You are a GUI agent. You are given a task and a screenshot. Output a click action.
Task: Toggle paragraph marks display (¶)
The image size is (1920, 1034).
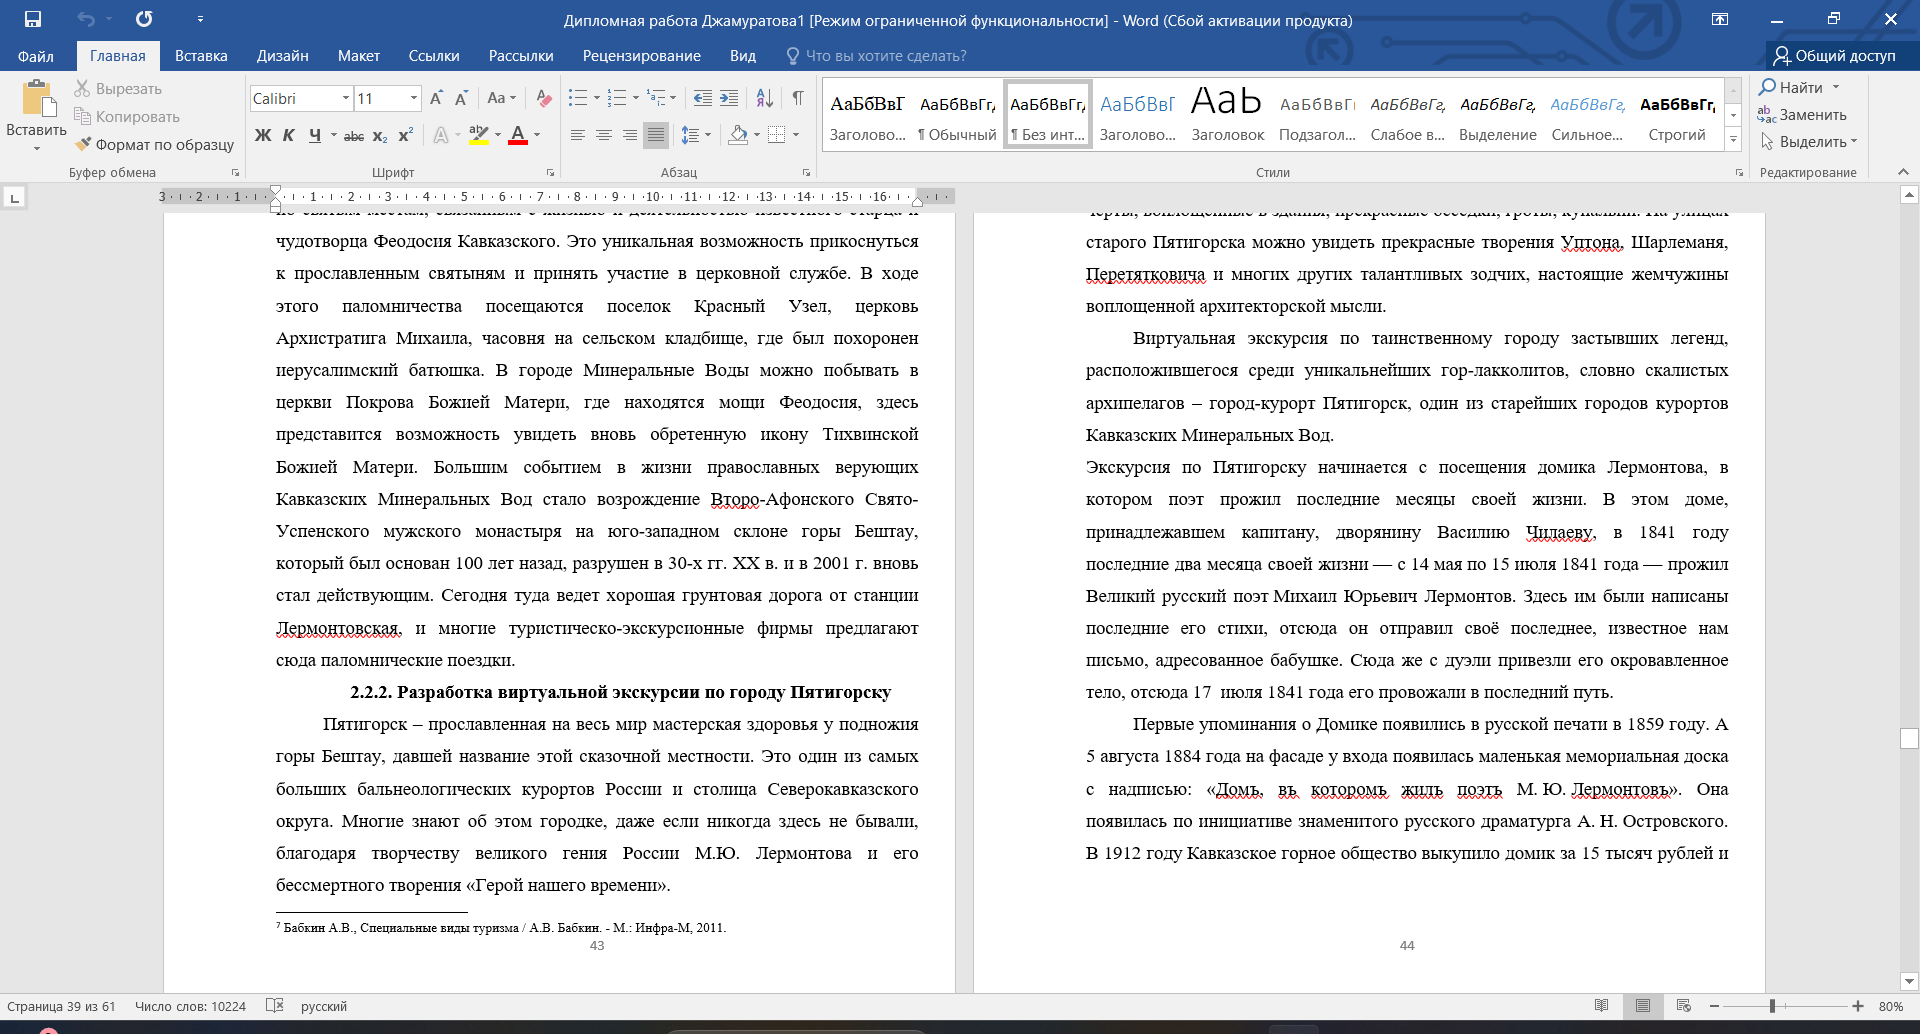(x=798, y=98)
